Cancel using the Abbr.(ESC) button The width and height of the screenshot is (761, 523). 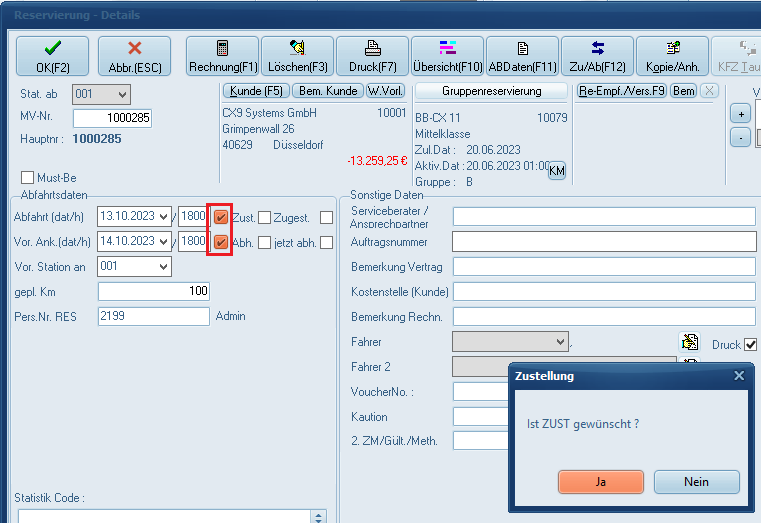[x=134, y=56]
